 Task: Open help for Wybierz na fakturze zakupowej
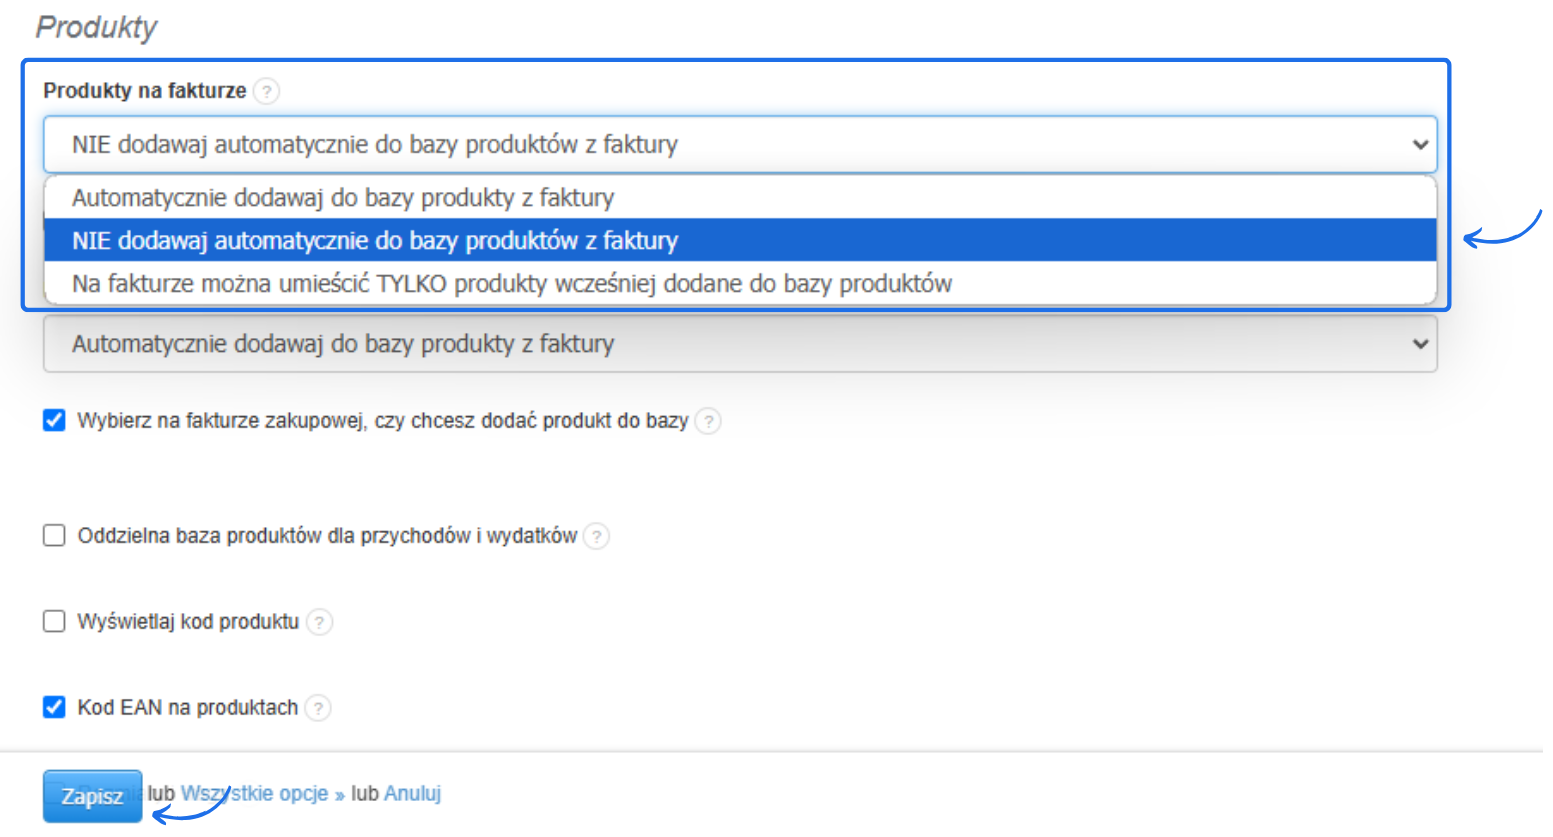[708, 421]
